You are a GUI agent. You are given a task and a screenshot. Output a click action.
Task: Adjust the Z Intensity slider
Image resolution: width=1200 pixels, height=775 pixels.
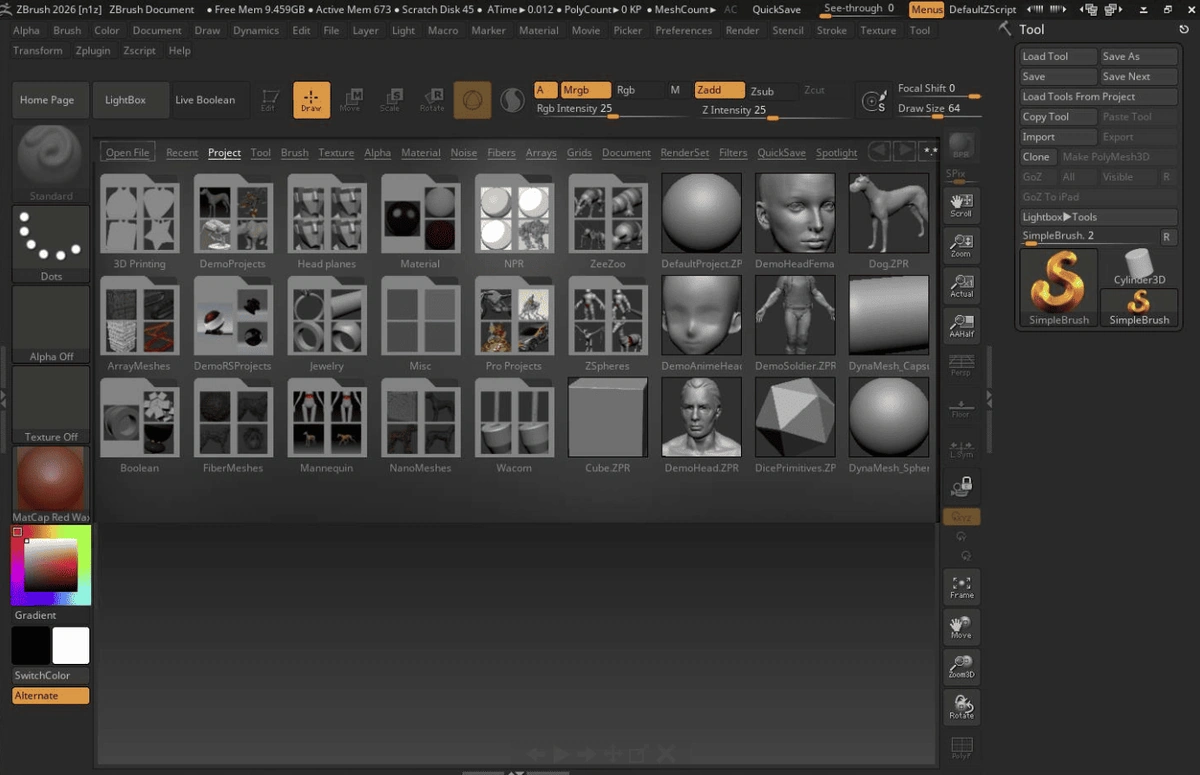click(772, 111)
